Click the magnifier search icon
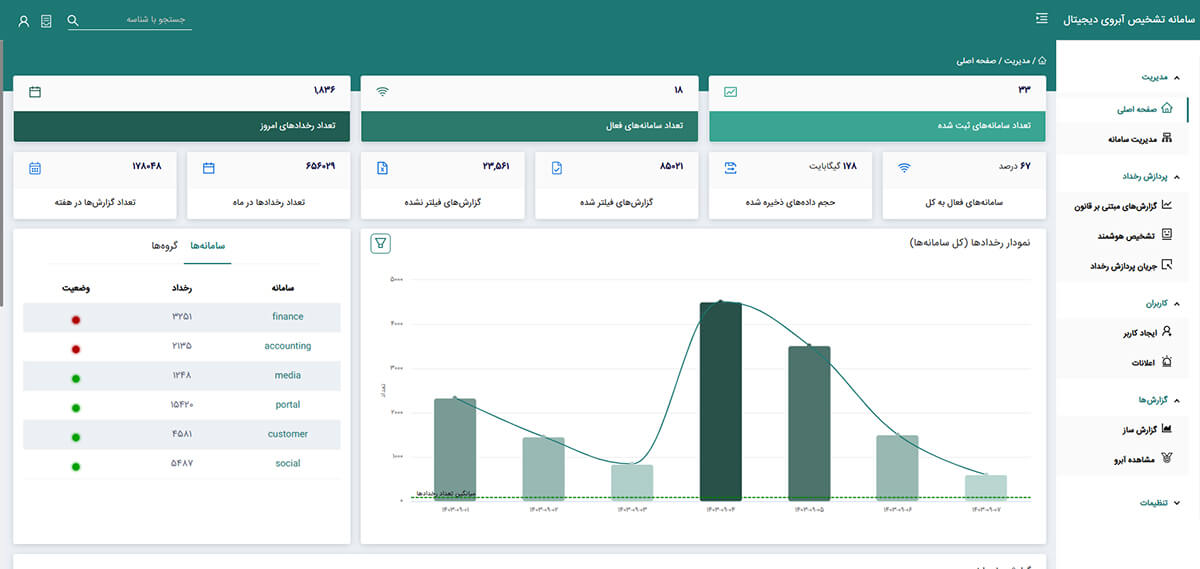The image size is (1200, 569). tap(73, 21)
